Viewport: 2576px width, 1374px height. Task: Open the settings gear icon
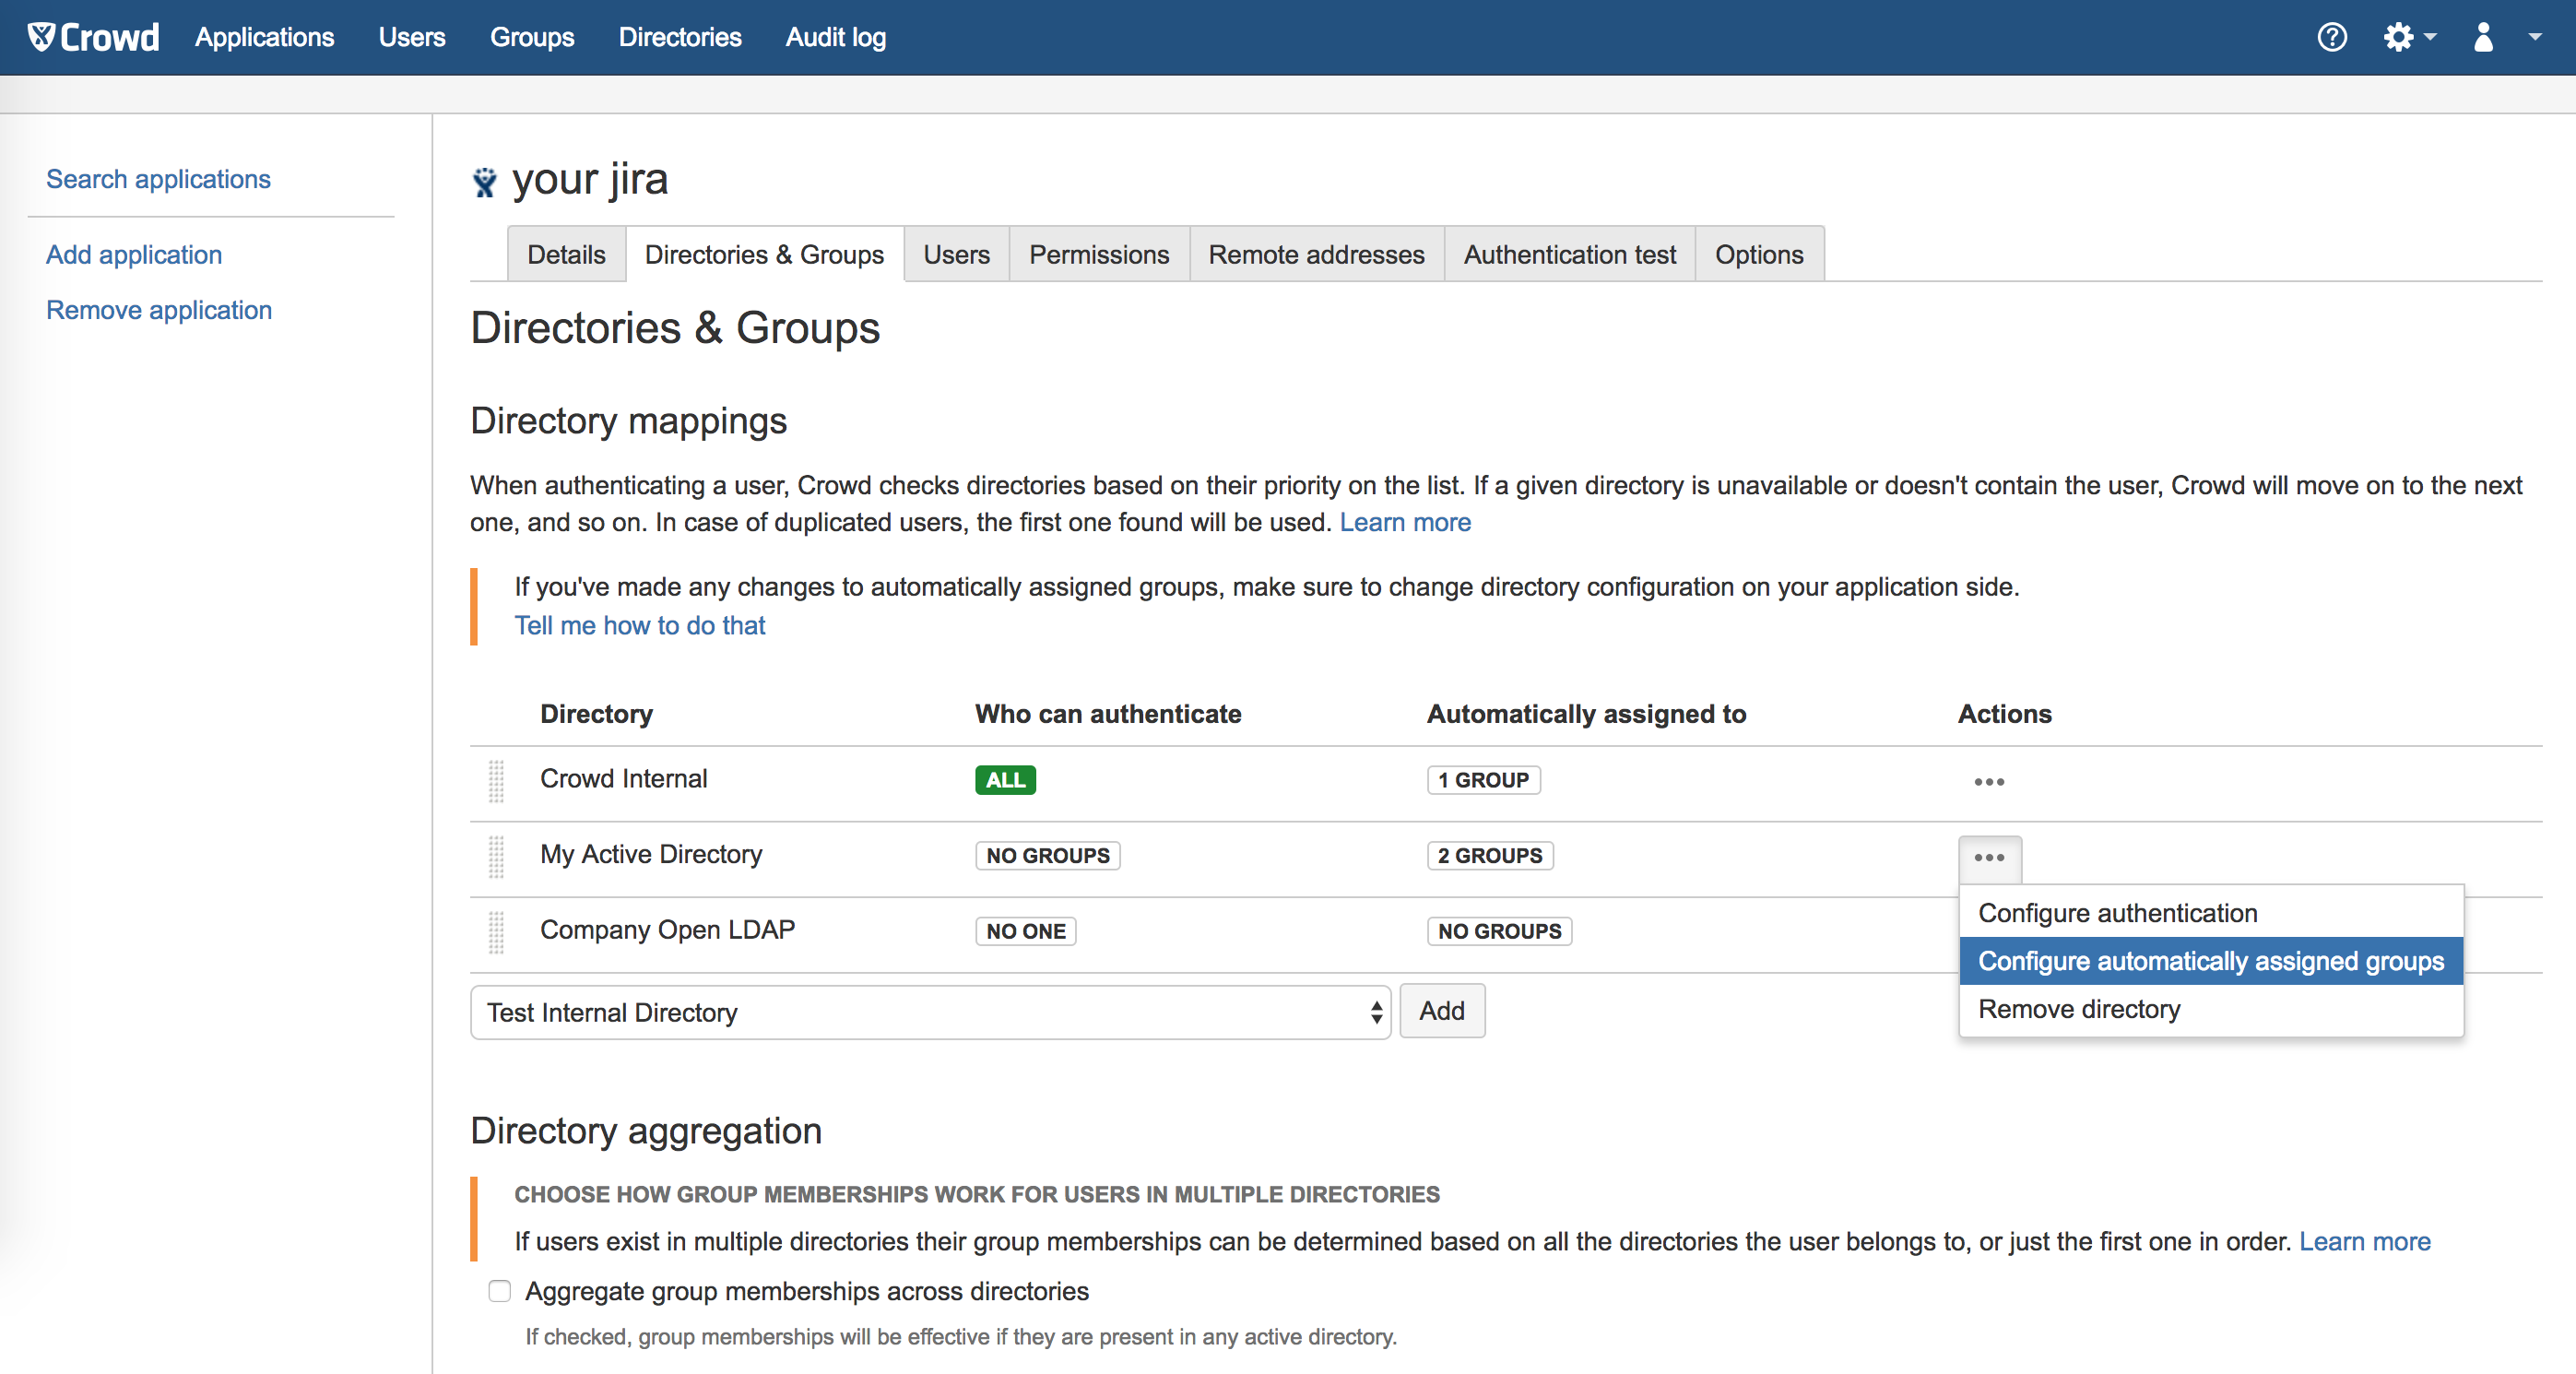(2399, 37)
